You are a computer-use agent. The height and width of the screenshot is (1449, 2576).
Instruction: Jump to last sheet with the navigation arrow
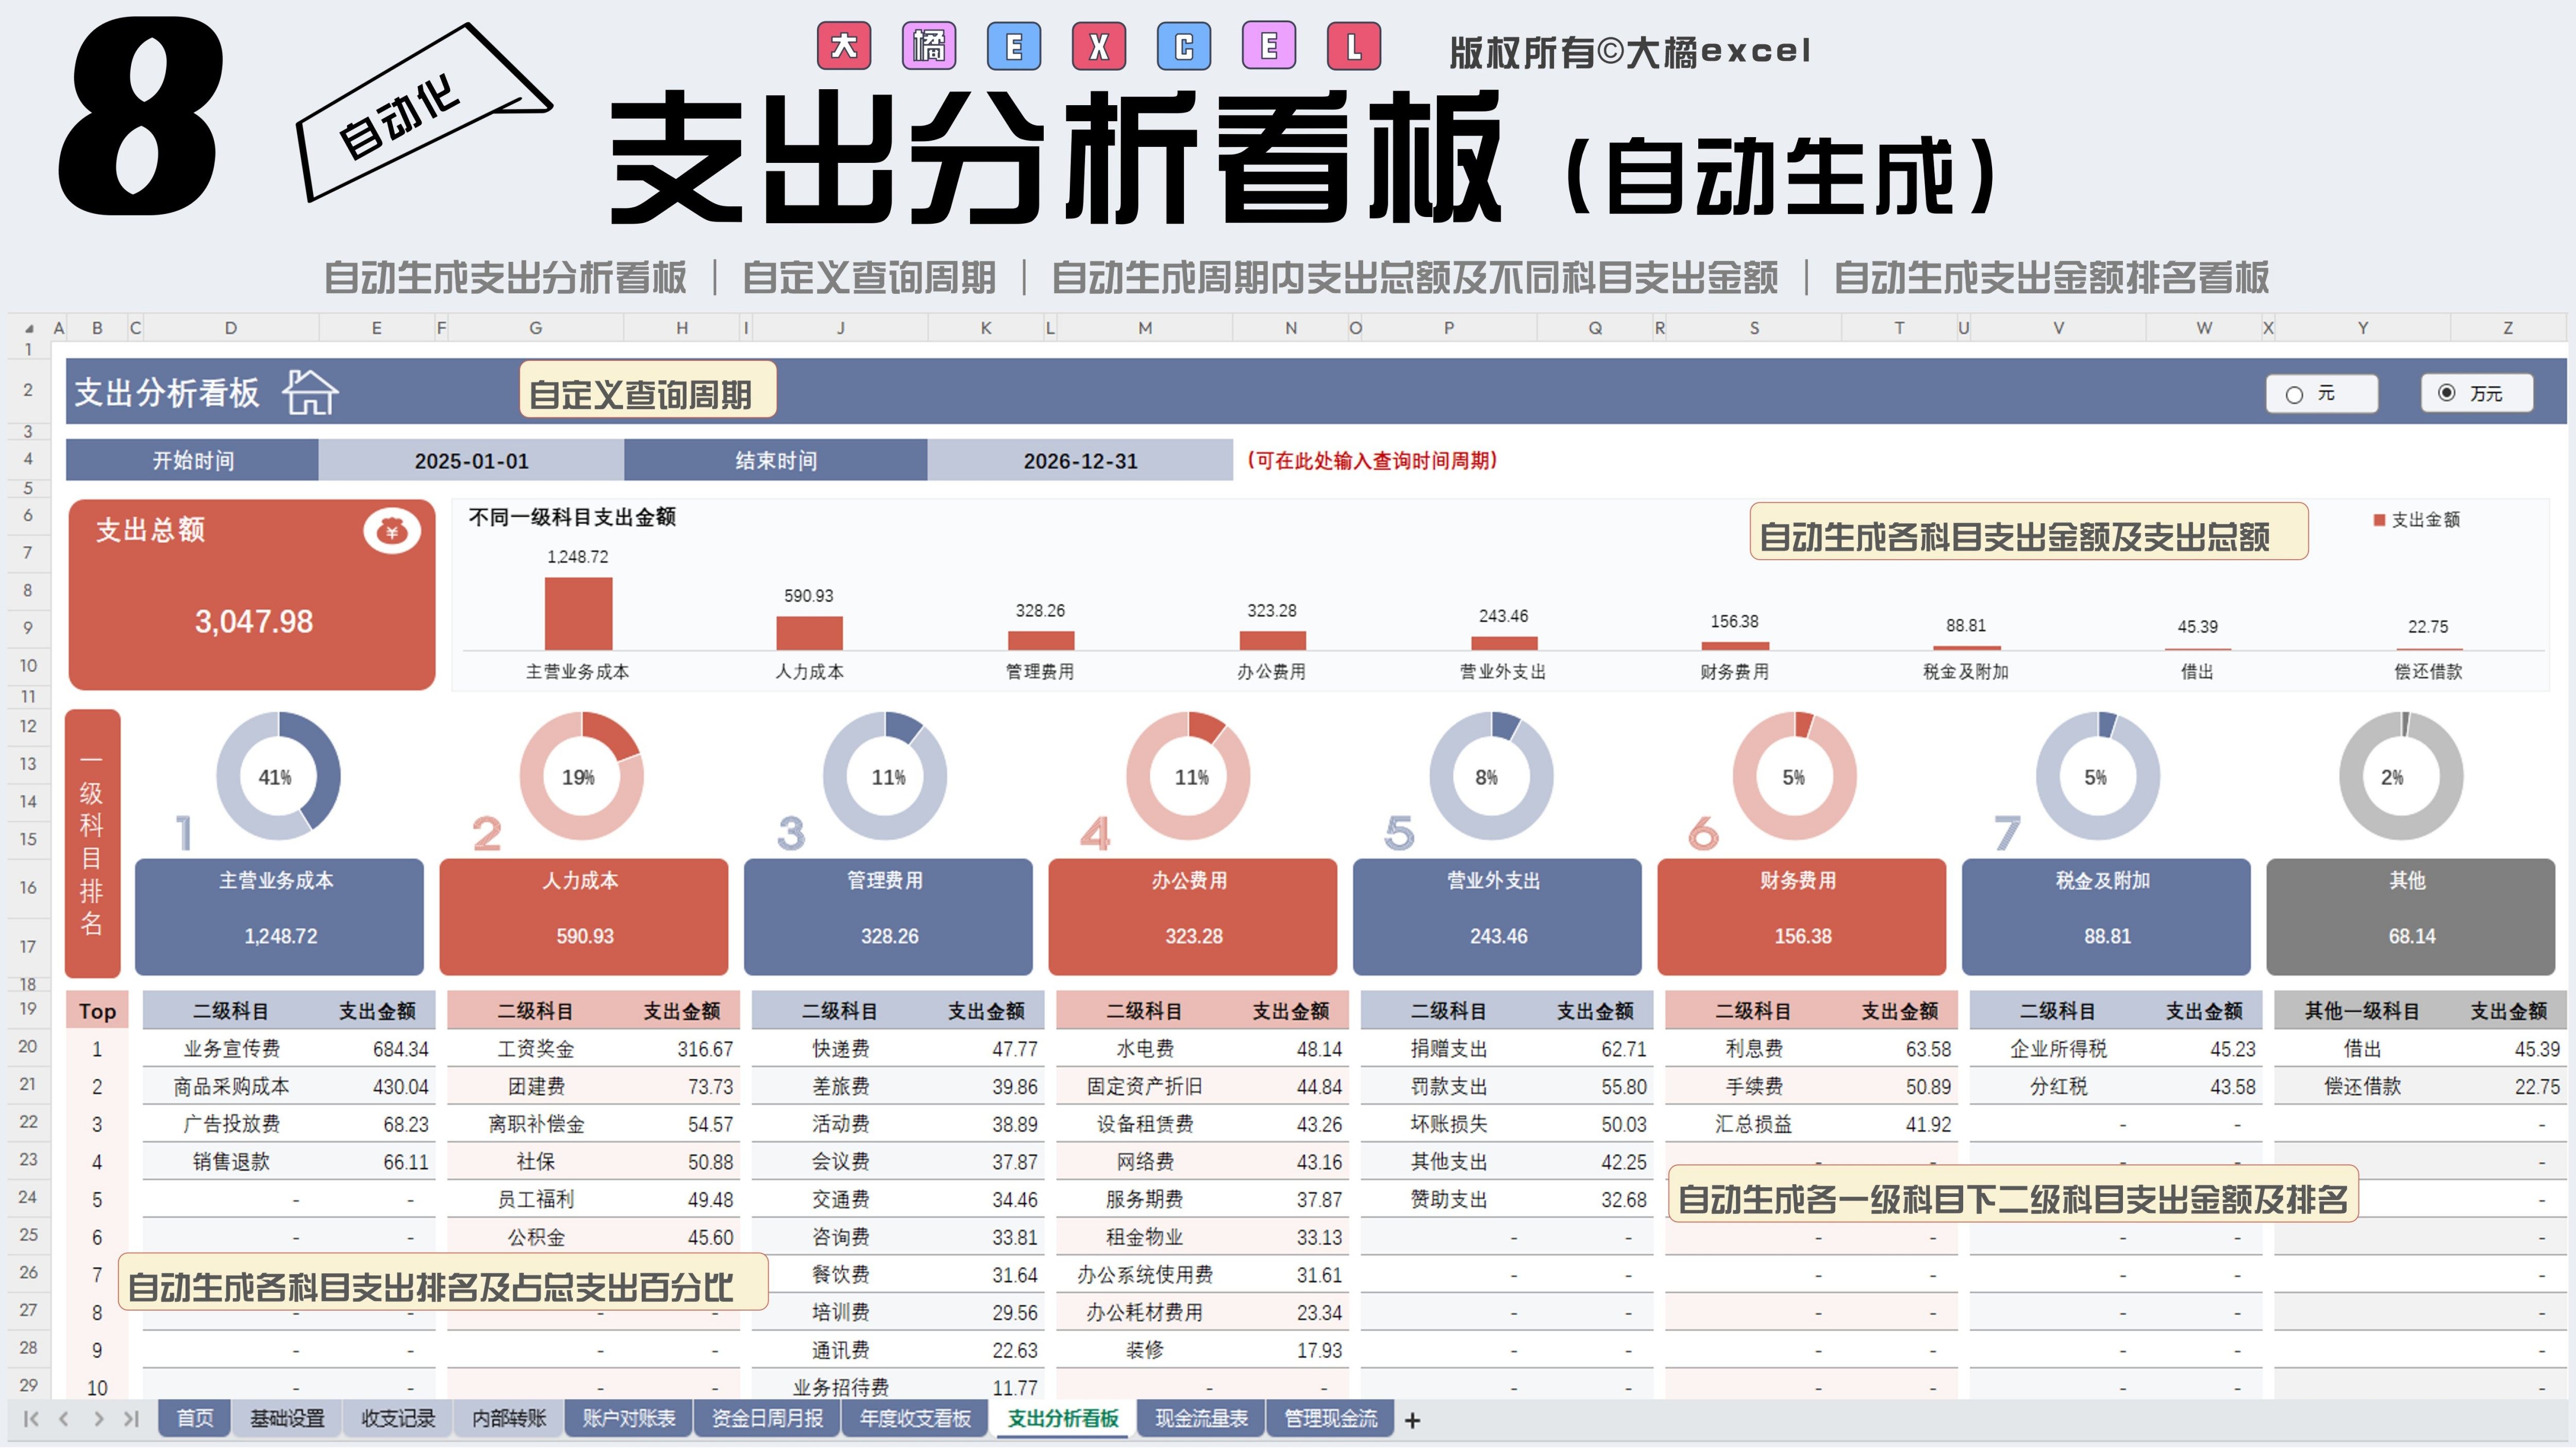click(x=132, y=1419)
